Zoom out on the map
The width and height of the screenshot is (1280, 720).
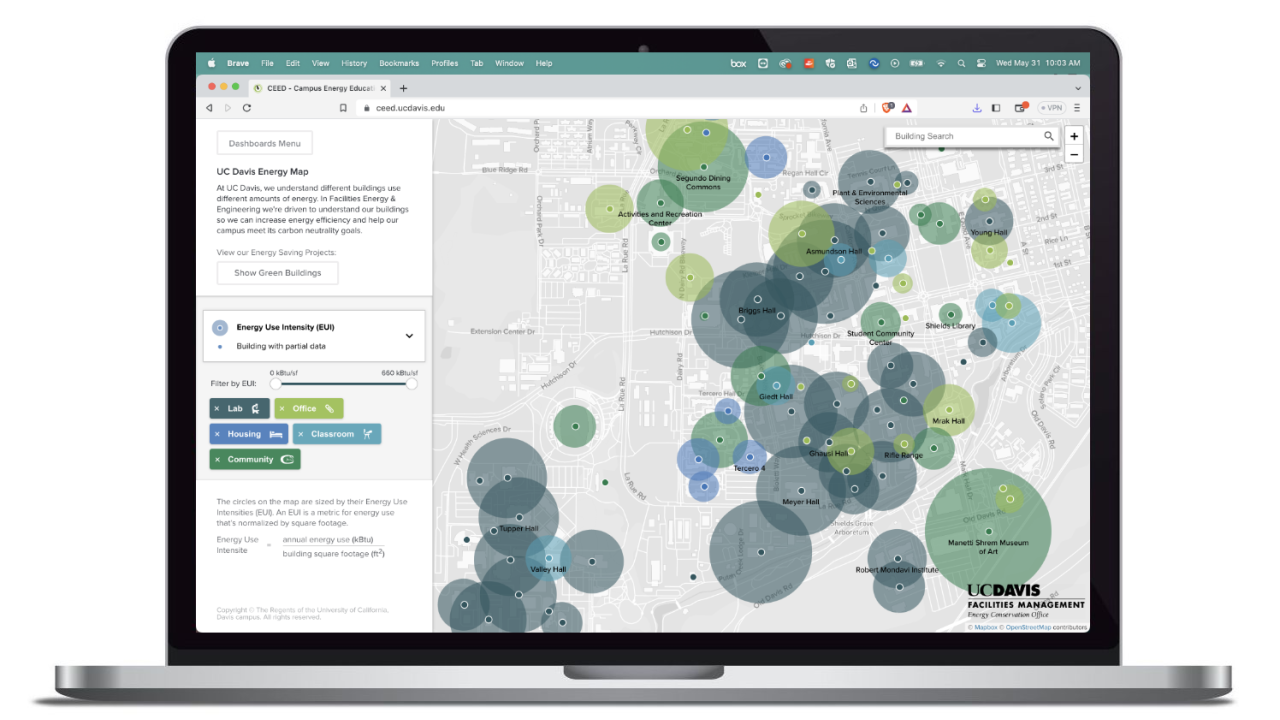pos(1074,154)
